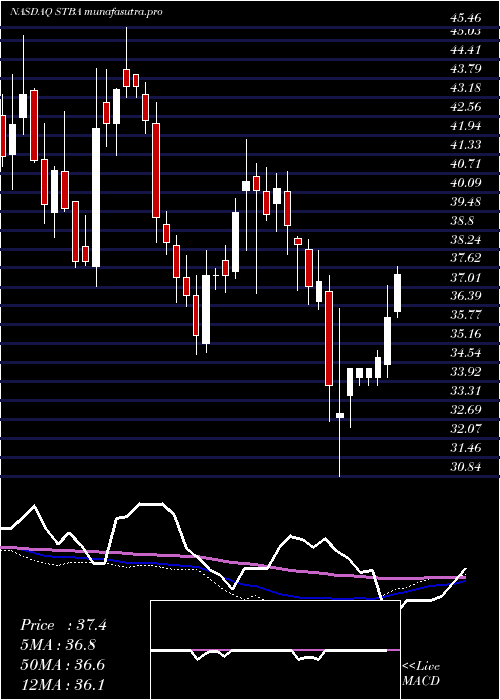Viewport: 500px width, 700px height.
Task: Click the 36.39 price axis label
Action: click(466, 296)
